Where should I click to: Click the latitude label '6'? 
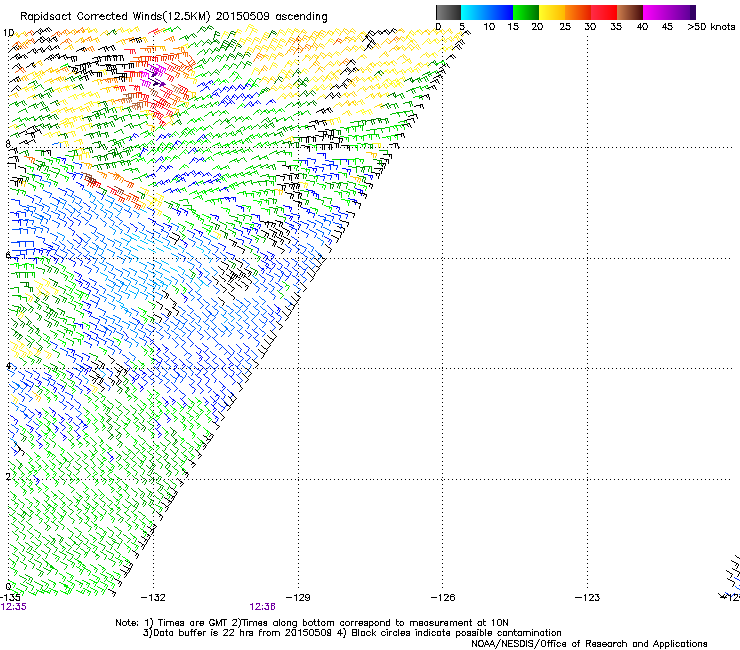click(8, 255)
